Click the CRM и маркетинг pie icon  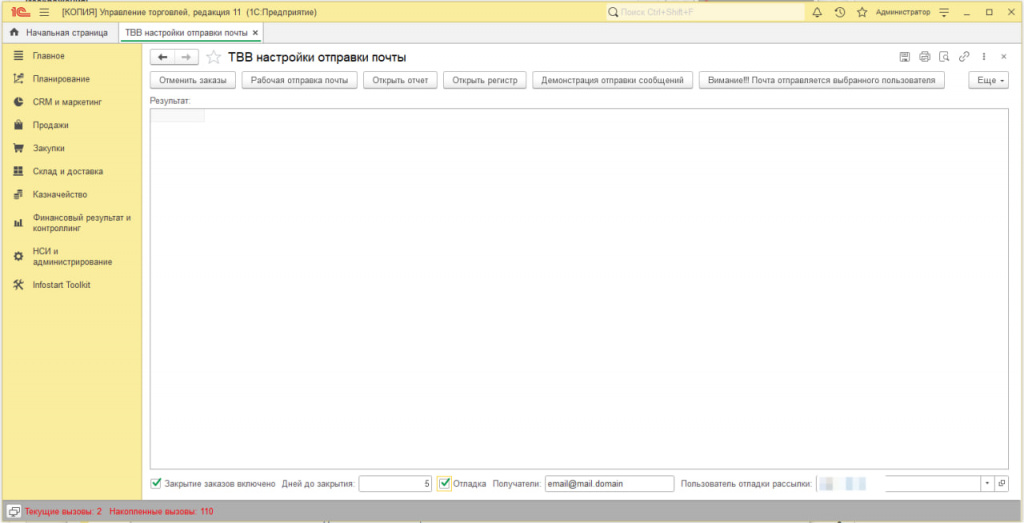(18, 102)
